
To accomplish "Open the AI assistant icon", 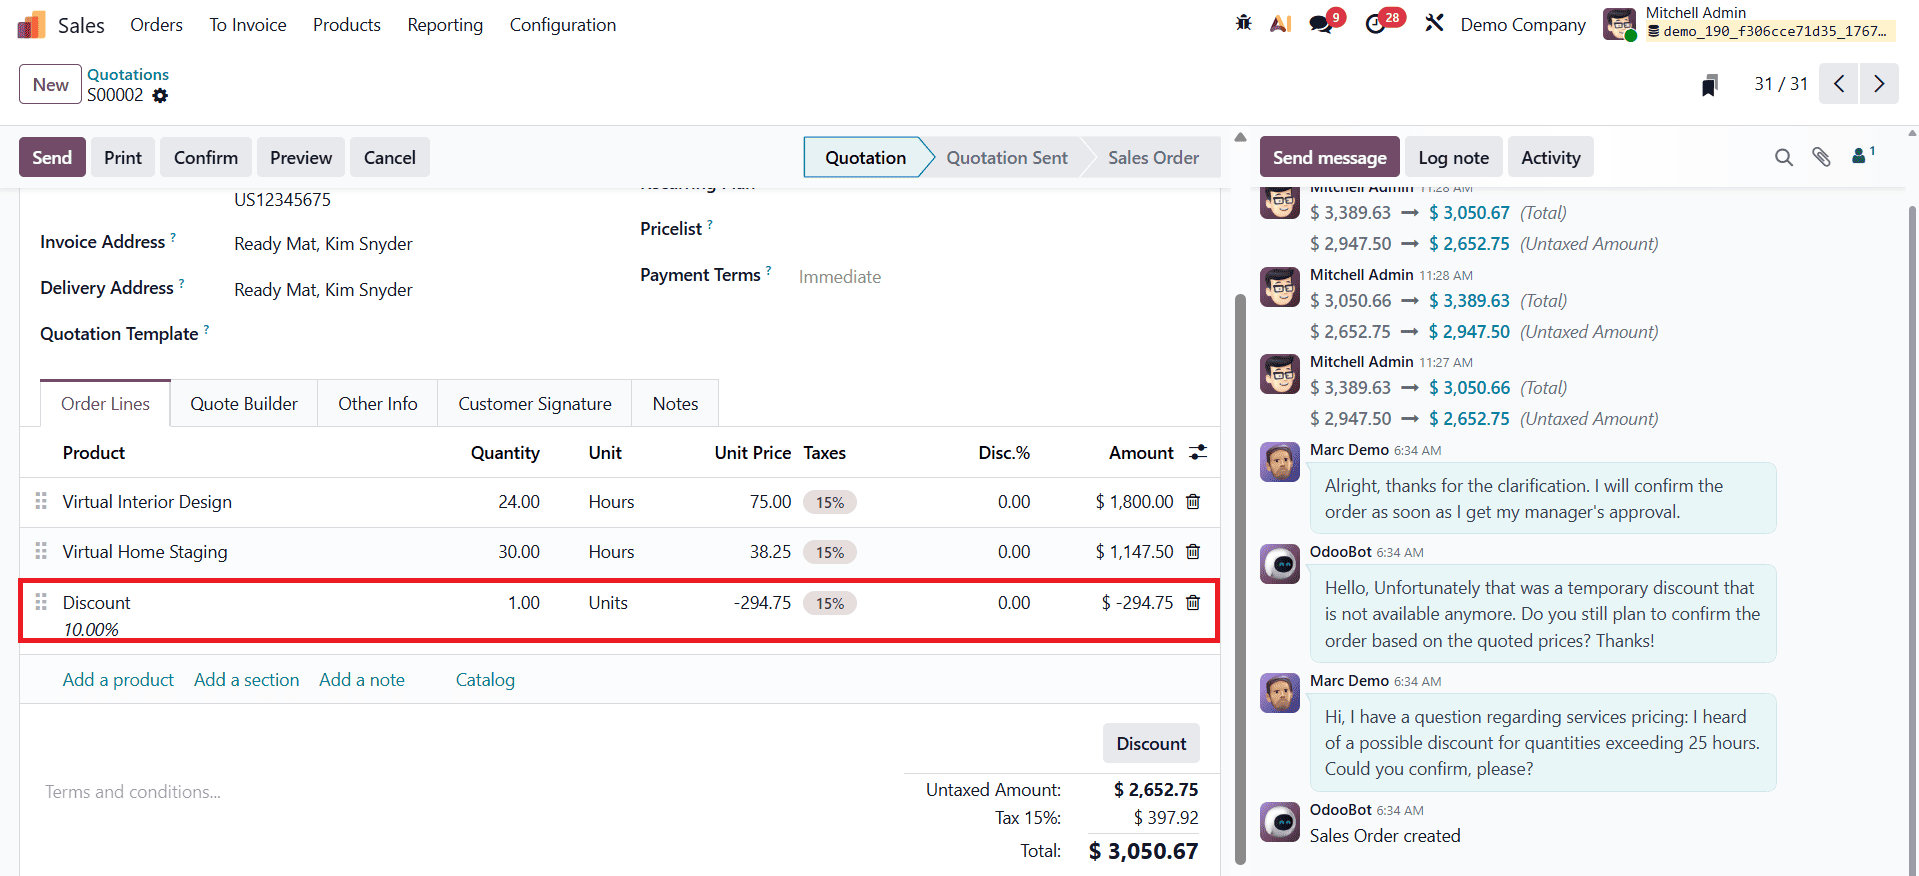I will click(x=1281, y=23).
